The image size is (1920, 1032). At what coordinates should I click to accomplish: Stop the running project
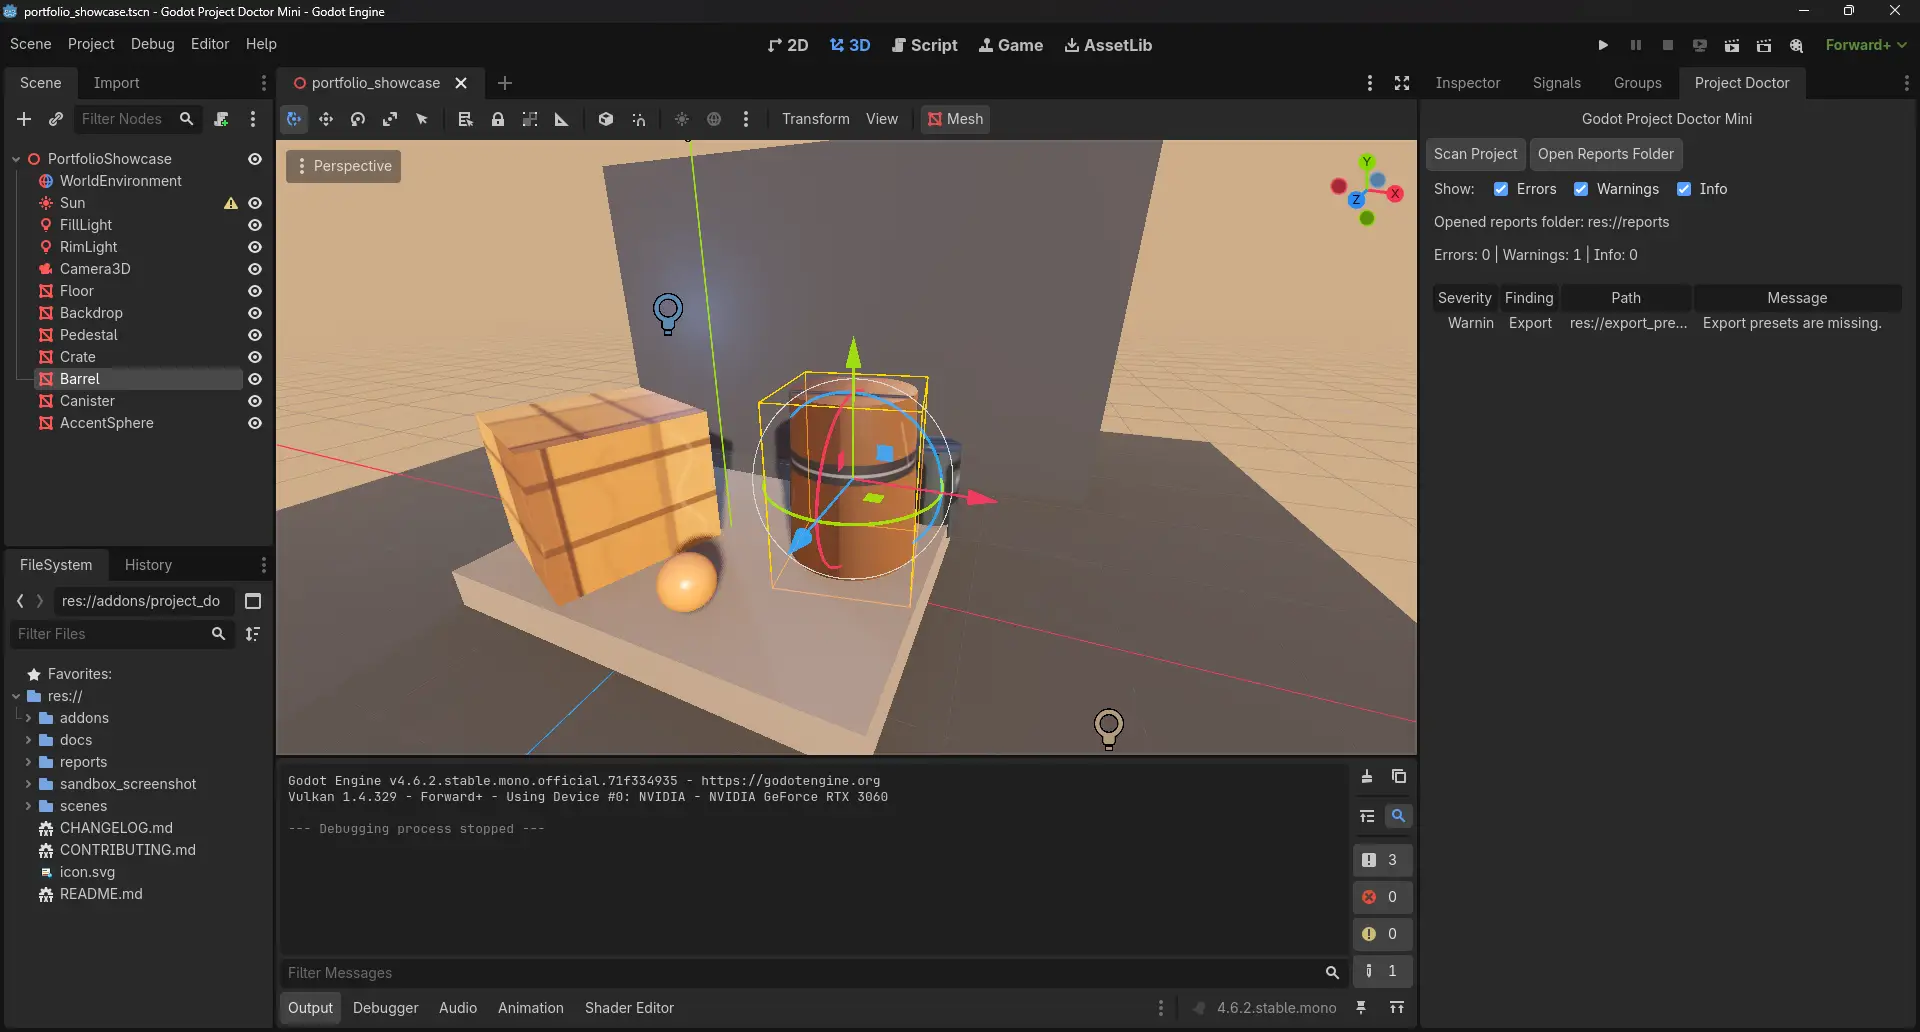coord(1668,45)
